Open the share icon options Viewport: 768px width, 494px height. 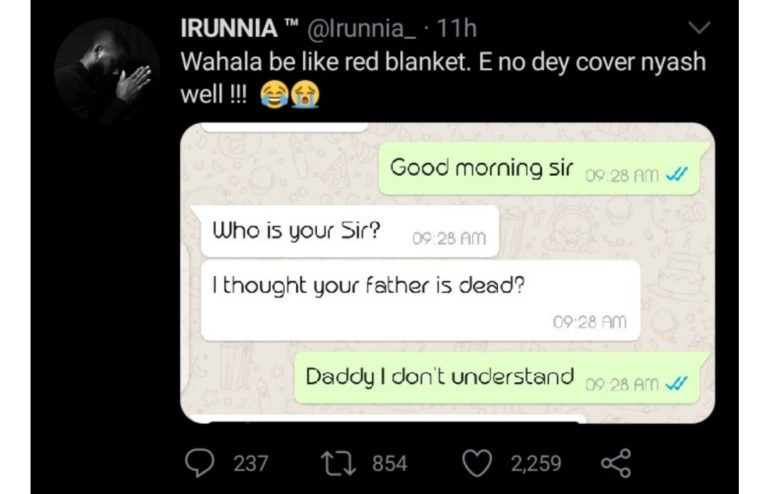point(616,463)
